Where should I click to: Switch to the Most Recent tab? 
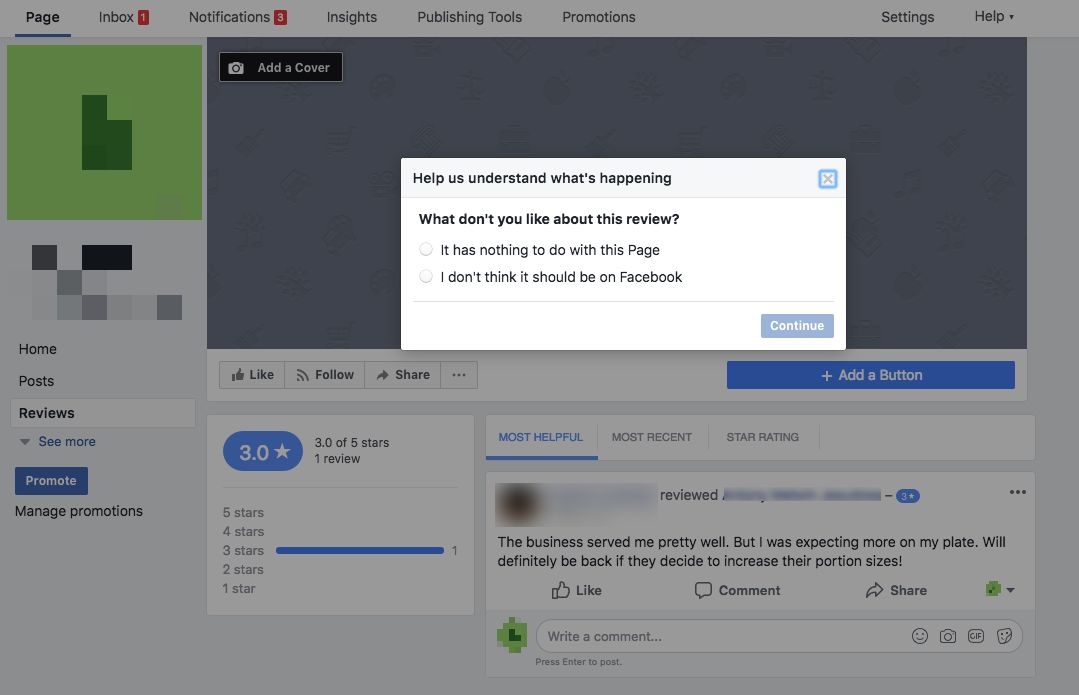[652, 437]
